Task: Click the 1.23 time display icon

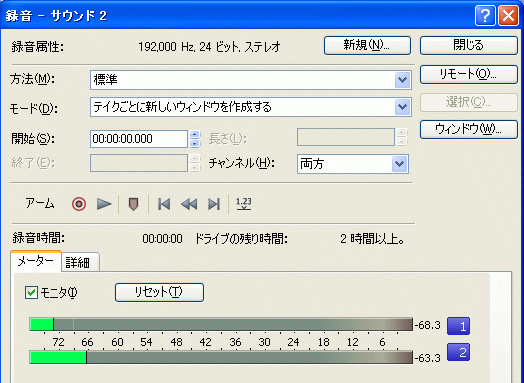Action: 244,204
